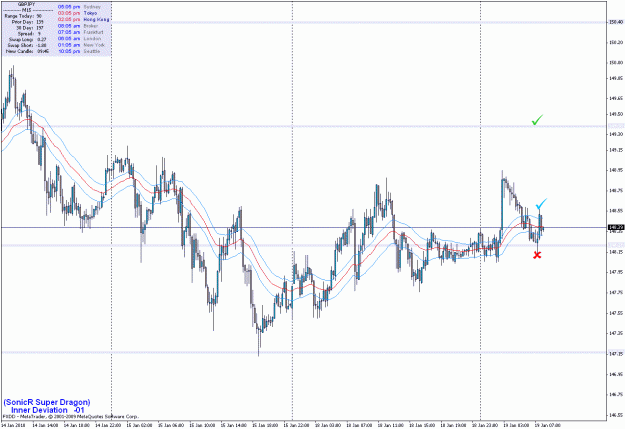The width and height of the screenshot is (625, 429).
Task: Click the 14 Jan 14:00 time axis label
Action: click(x=45, y=425)
